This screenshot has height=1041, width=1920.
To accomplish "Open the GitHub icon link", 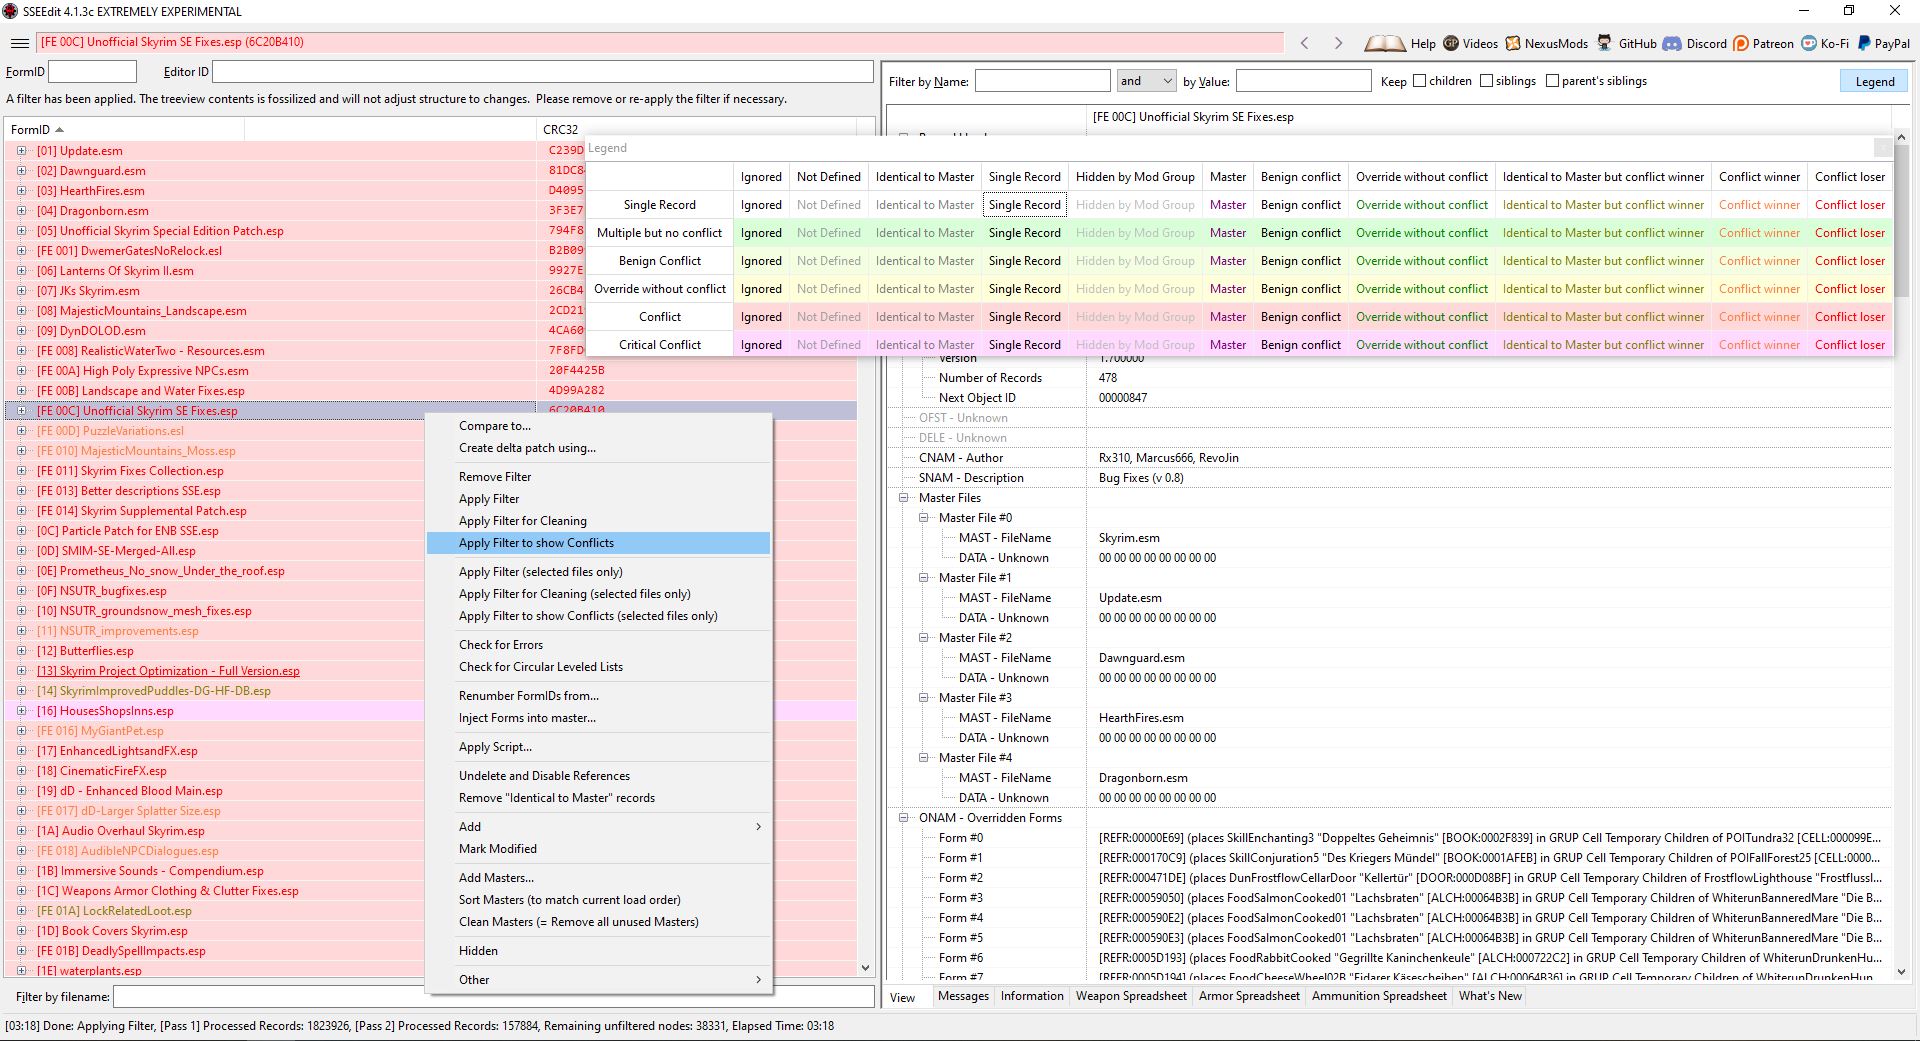I will 1605,43.
